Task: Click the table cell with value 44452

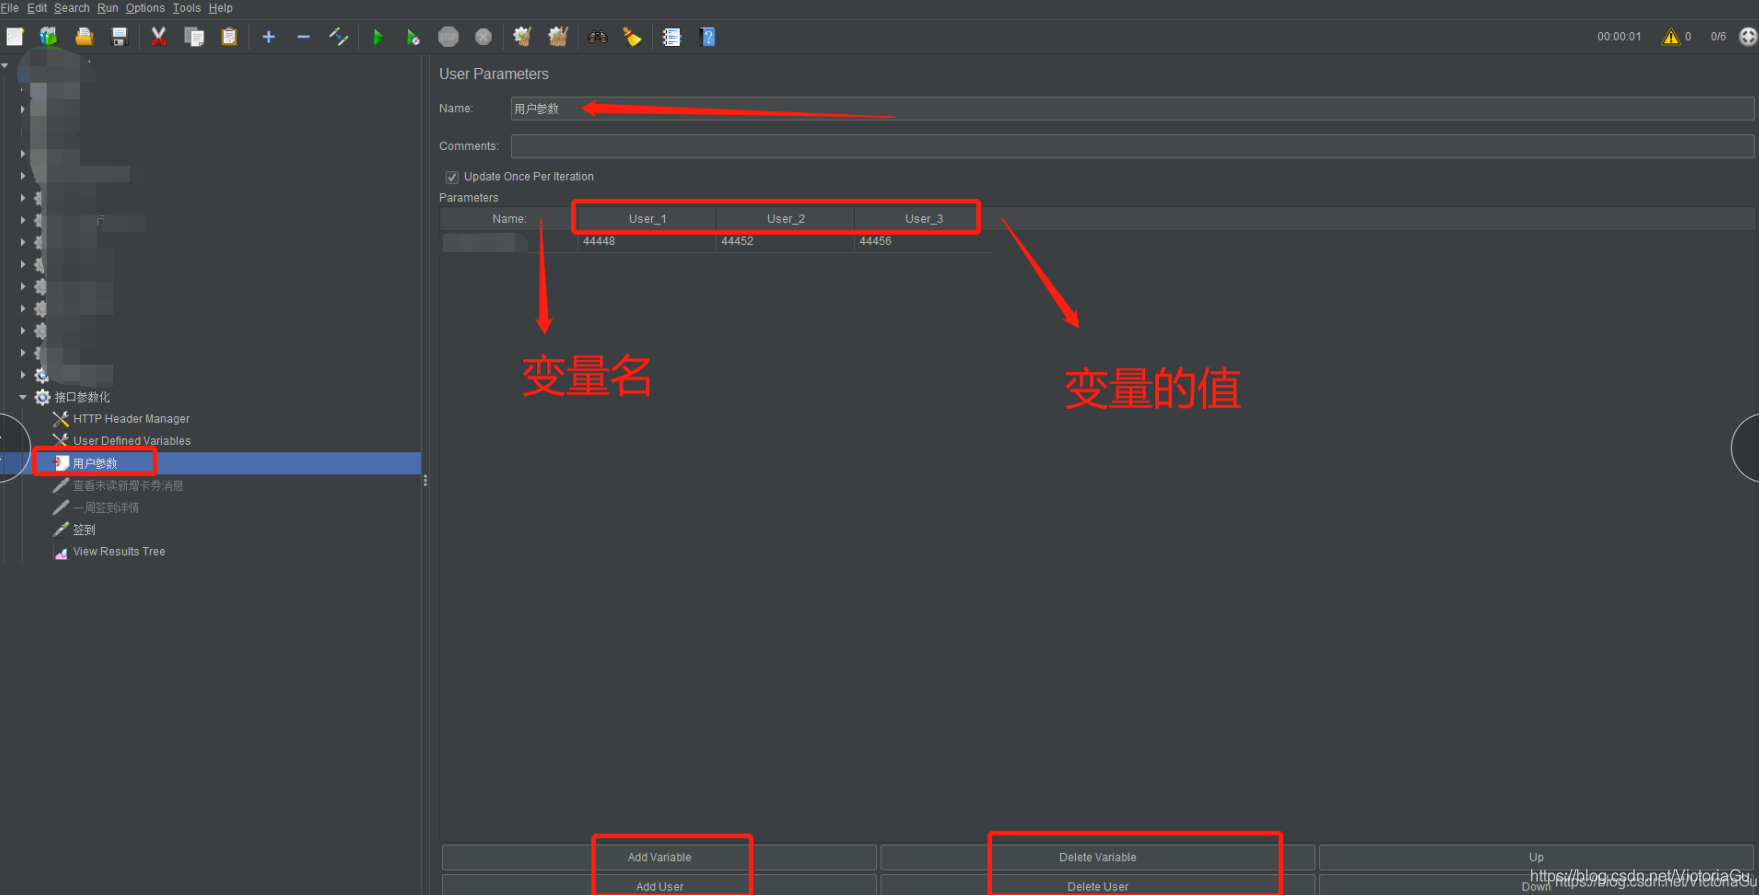Action: click(x=785, y=241)
